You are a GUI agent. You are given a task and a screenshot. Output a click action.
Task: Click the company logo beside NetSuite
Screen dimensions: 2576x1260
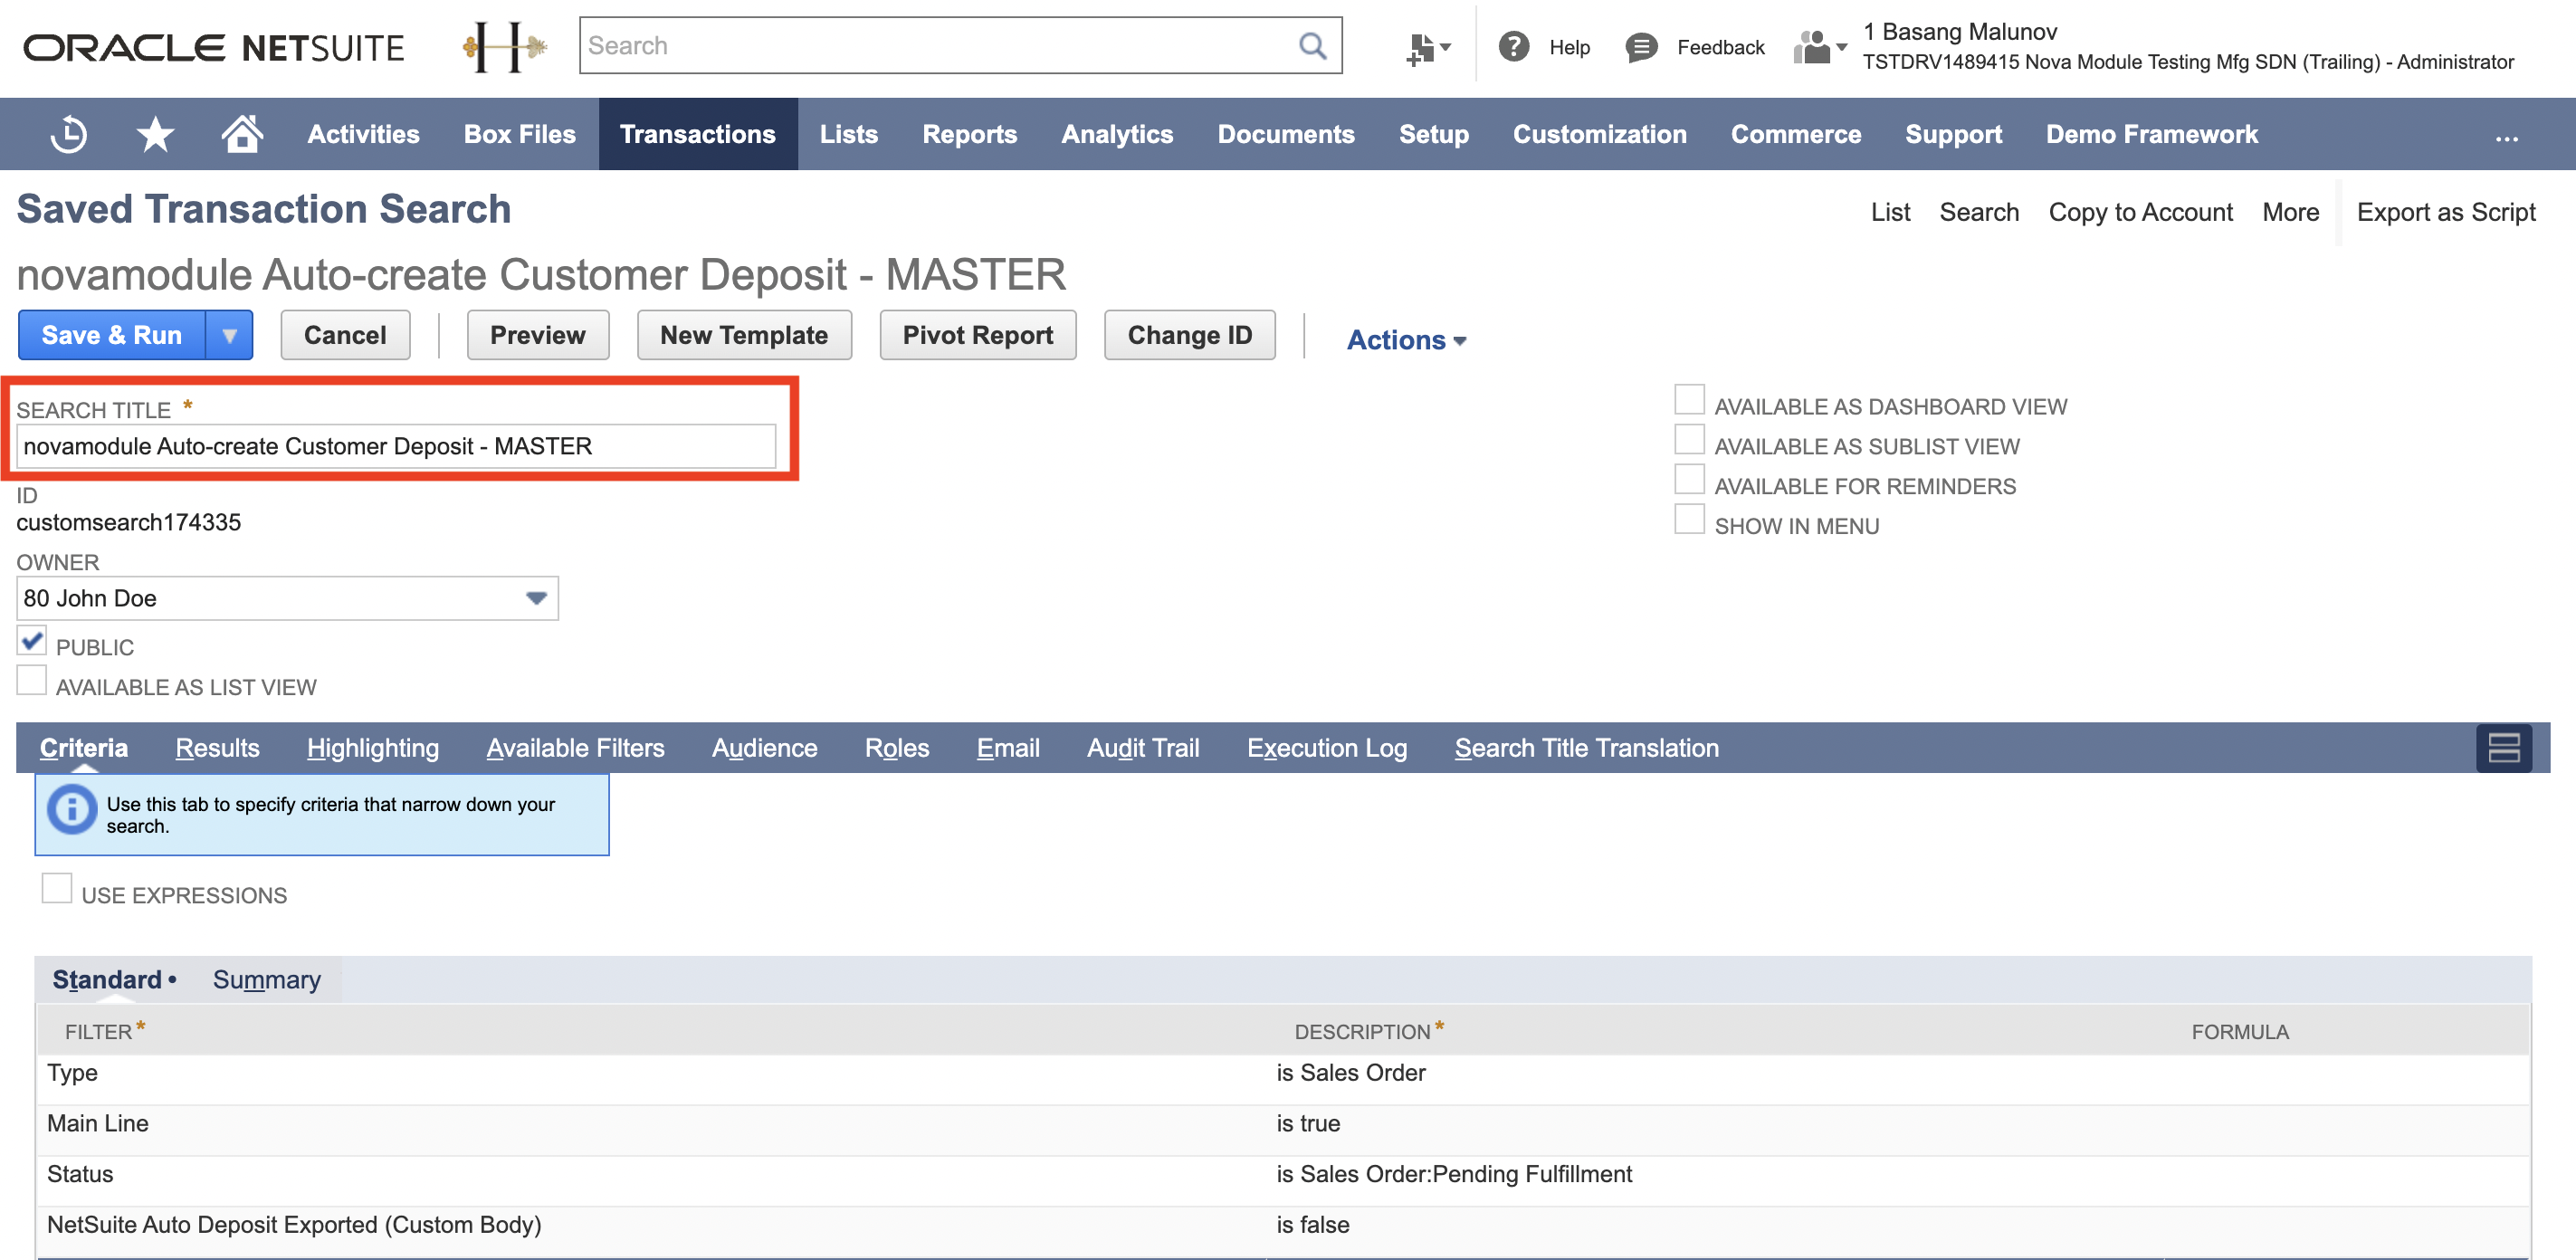click(x=504, y=46)
